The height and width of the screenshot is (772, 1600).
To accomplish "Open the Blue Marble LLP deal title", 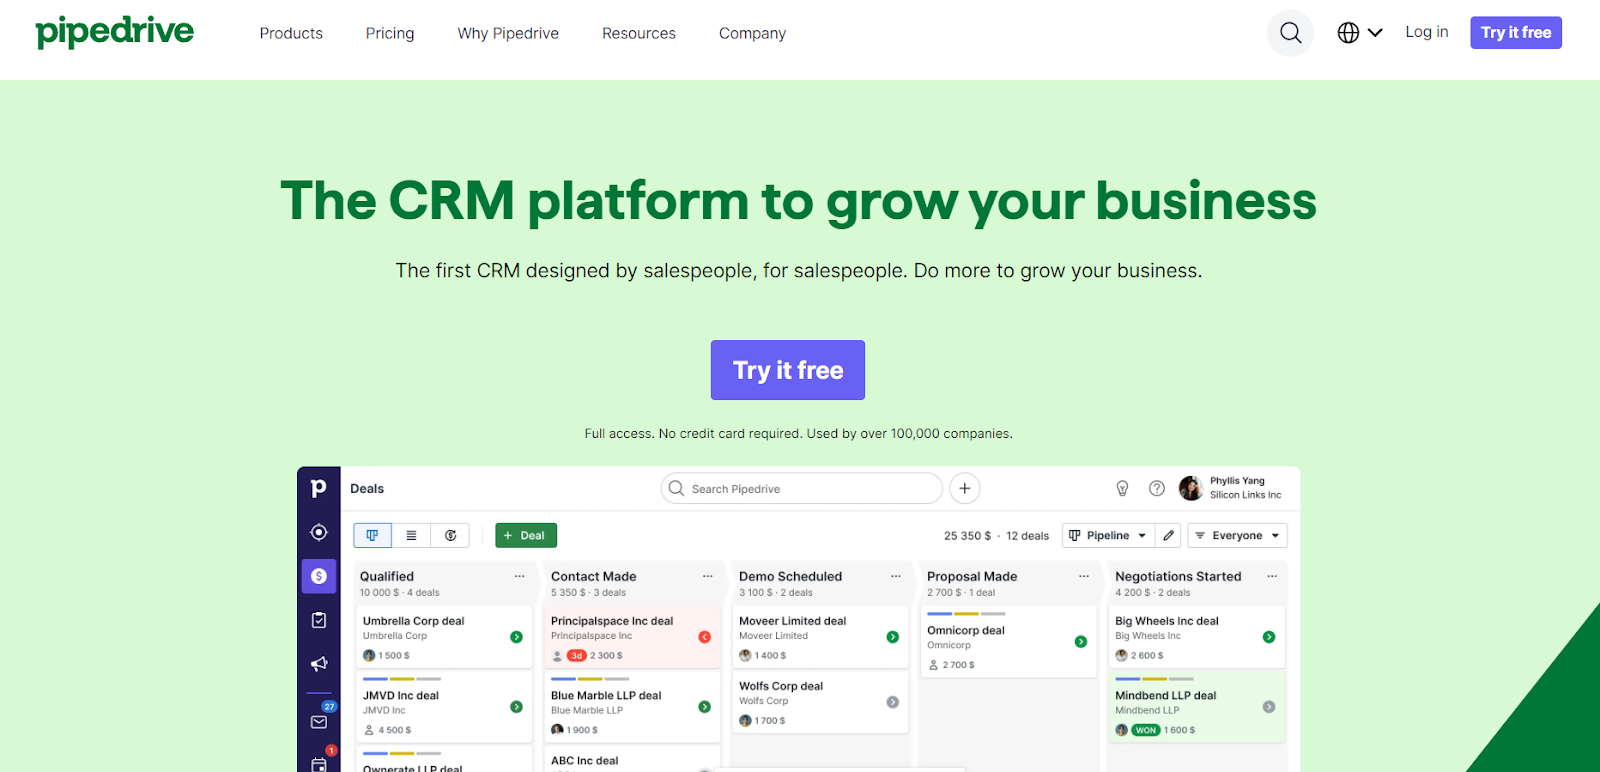I will [x=606, y=696].
